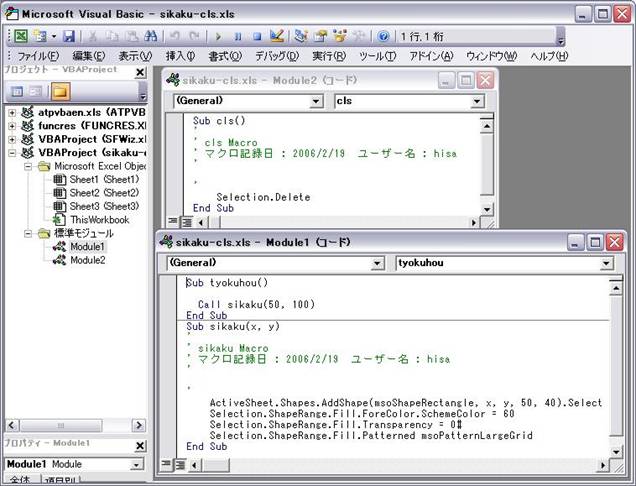The height and width of the screenshot is (486, 636).
Task: Save the project with the floppy disk icon
Action: (69, 37)
